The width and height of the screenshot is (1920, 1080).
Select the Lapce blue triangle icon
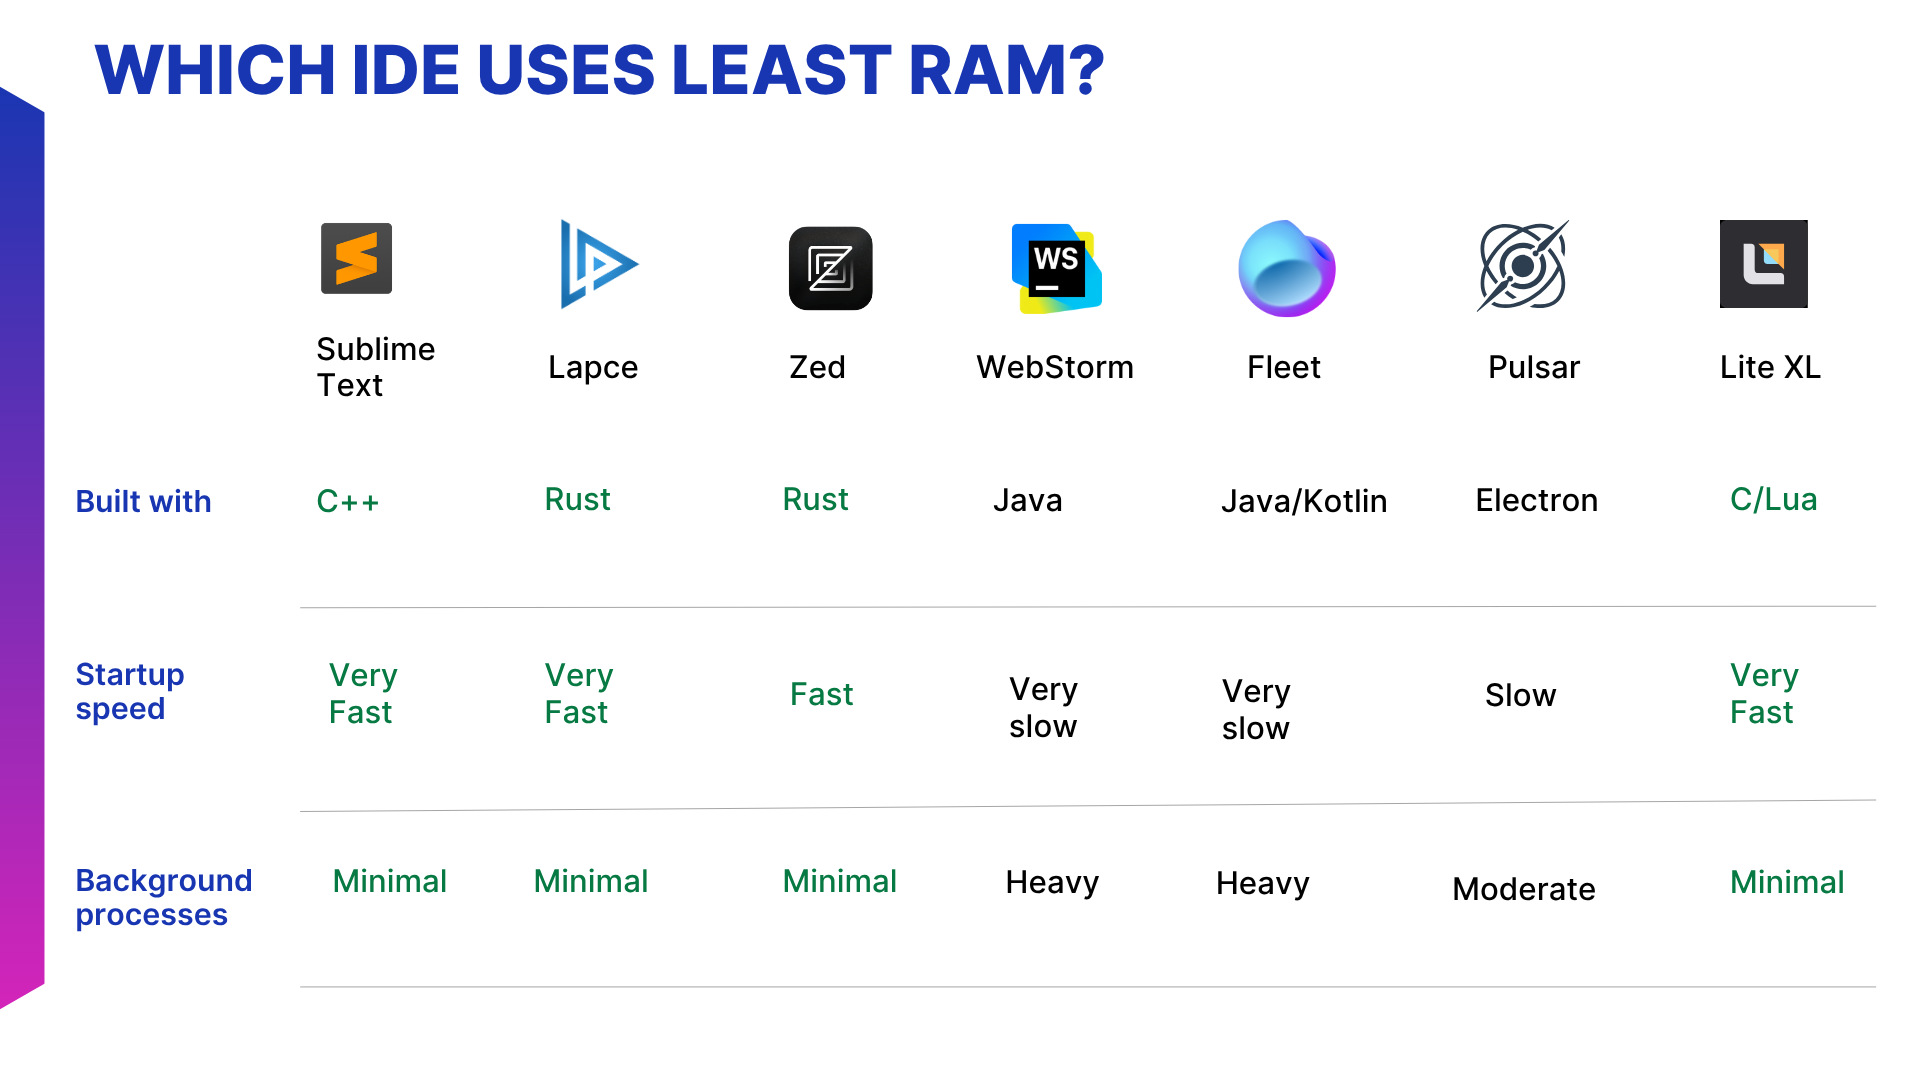point(598,264)
